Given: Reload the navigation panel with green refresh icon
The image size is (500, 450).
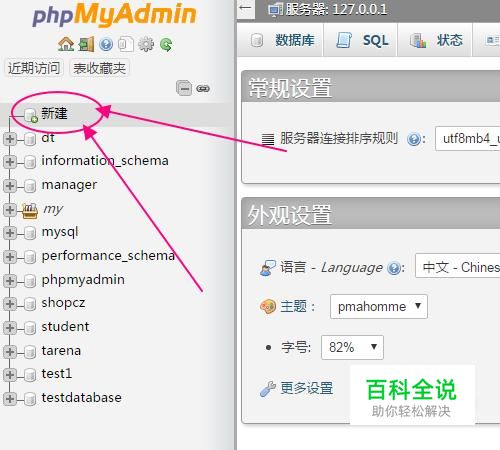Looking at the screenshot, I should [166, 44].
